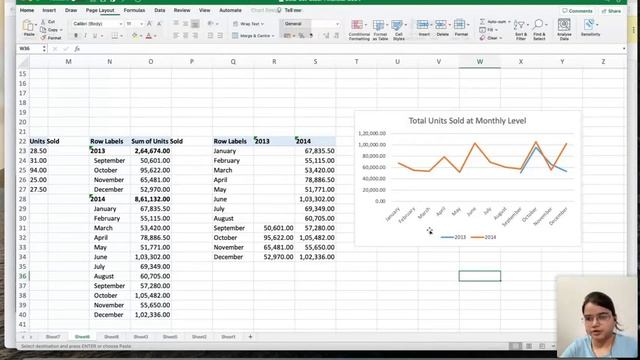Click the Insert cells icon
Image resolution: width=640 pixels, height=360 pixels.
point(422,25)
